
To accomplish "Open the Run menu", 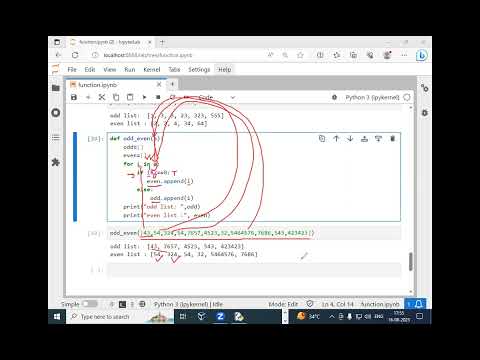I will [130, 69].
